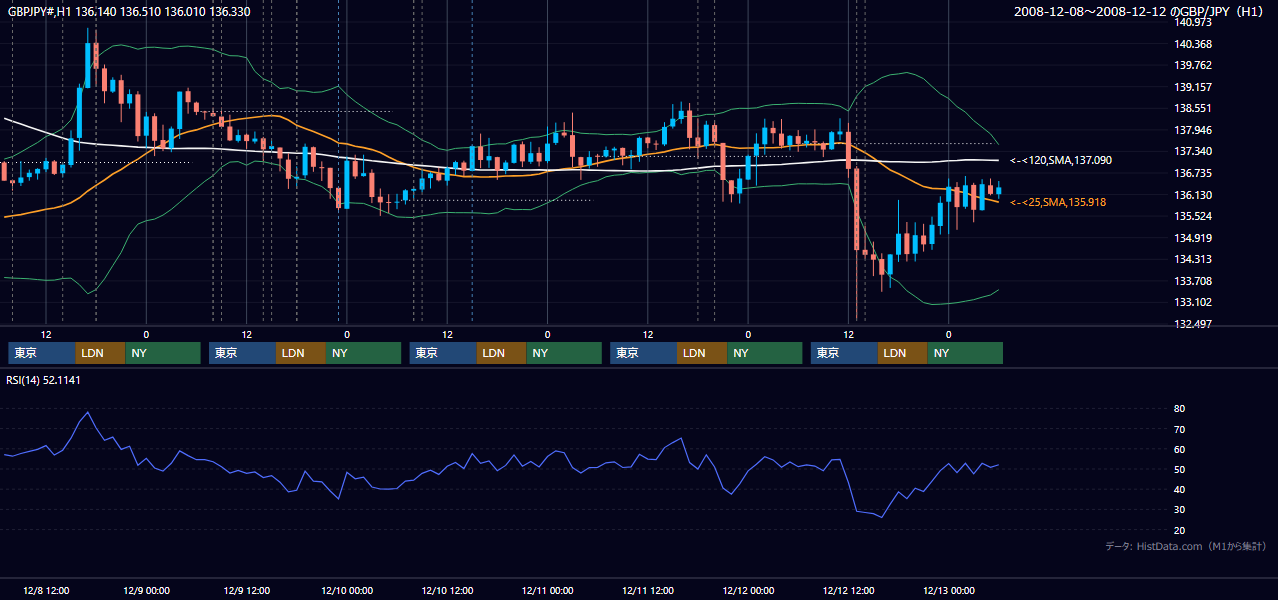Screen dimensions: 1278x600
Task: Click the 12/9 12:00 date label
Action: [x=246, y=591]
